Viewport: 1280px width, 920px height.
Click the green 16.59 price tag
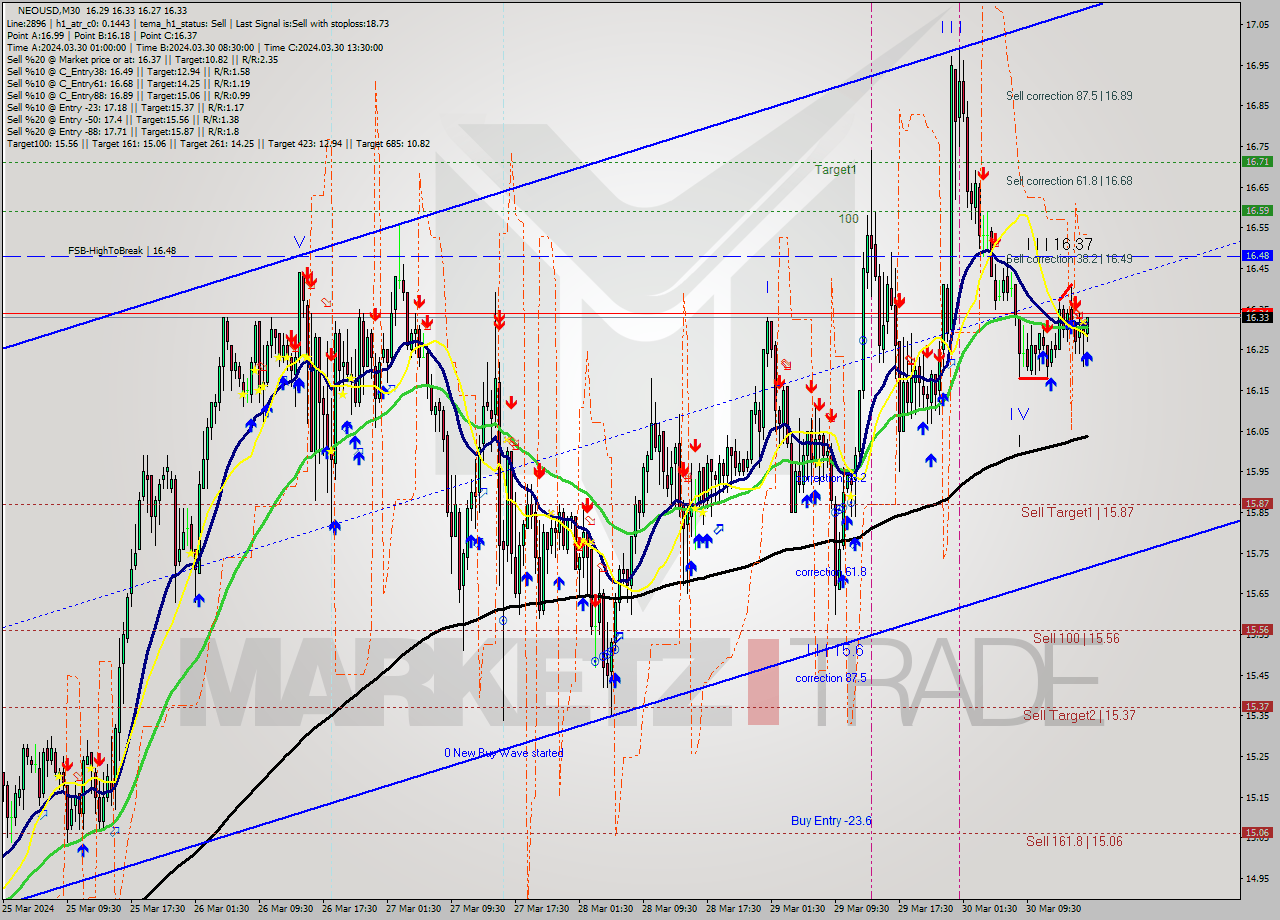click(x=1257, y=210)
